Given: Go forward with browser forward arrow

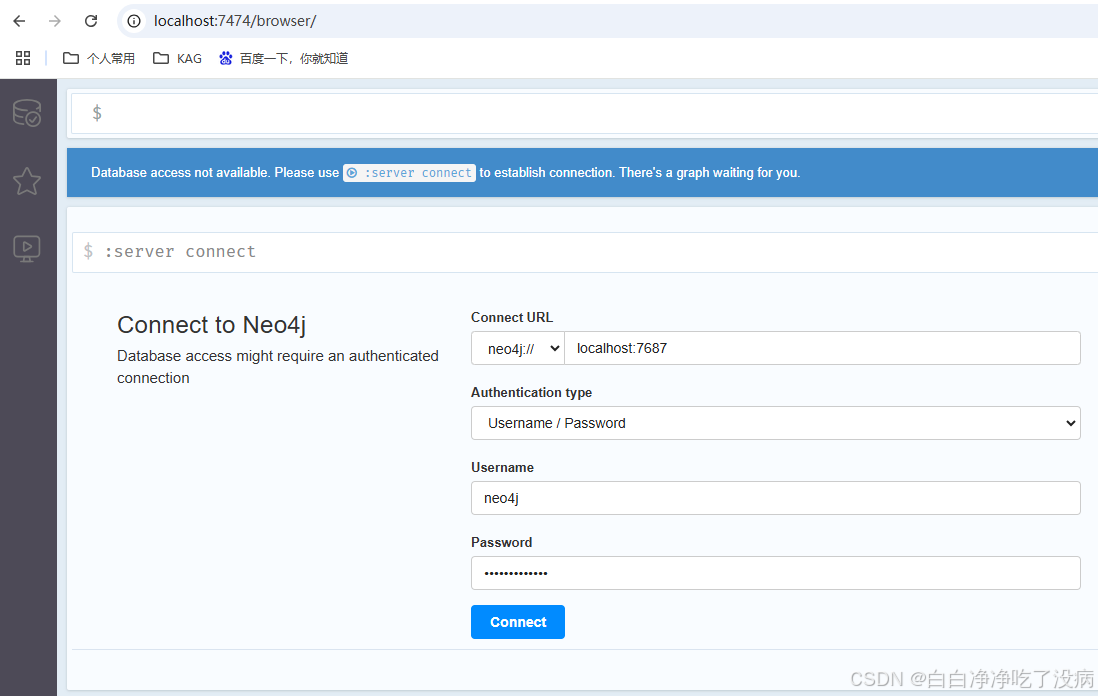Looking at the screenshot, I should coord(55,21).
